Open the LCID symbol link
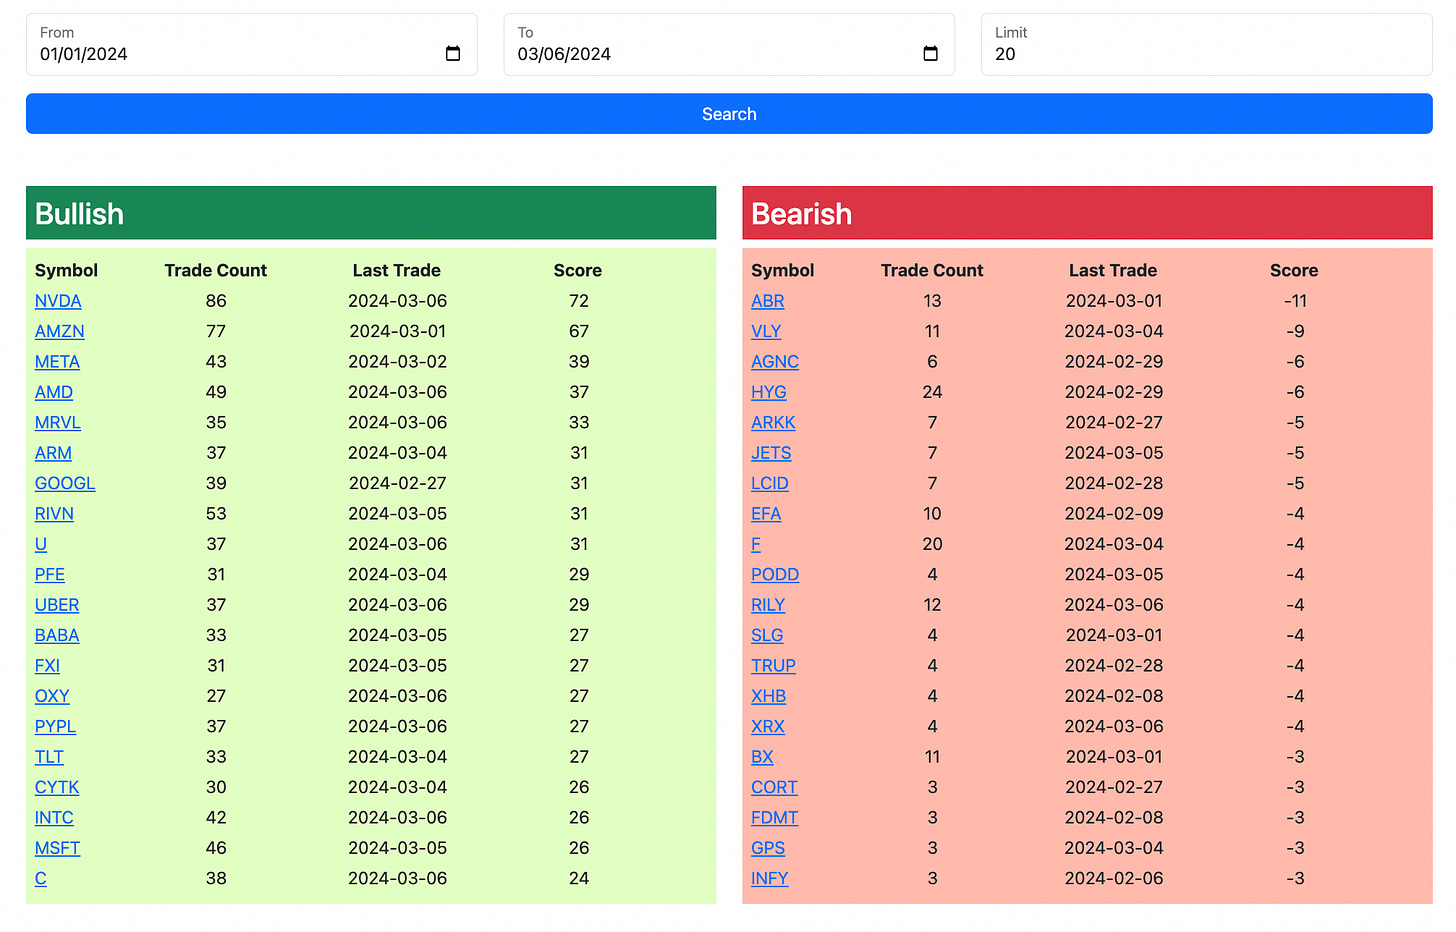The image size is (1456, 932). [x=770, y=483]
